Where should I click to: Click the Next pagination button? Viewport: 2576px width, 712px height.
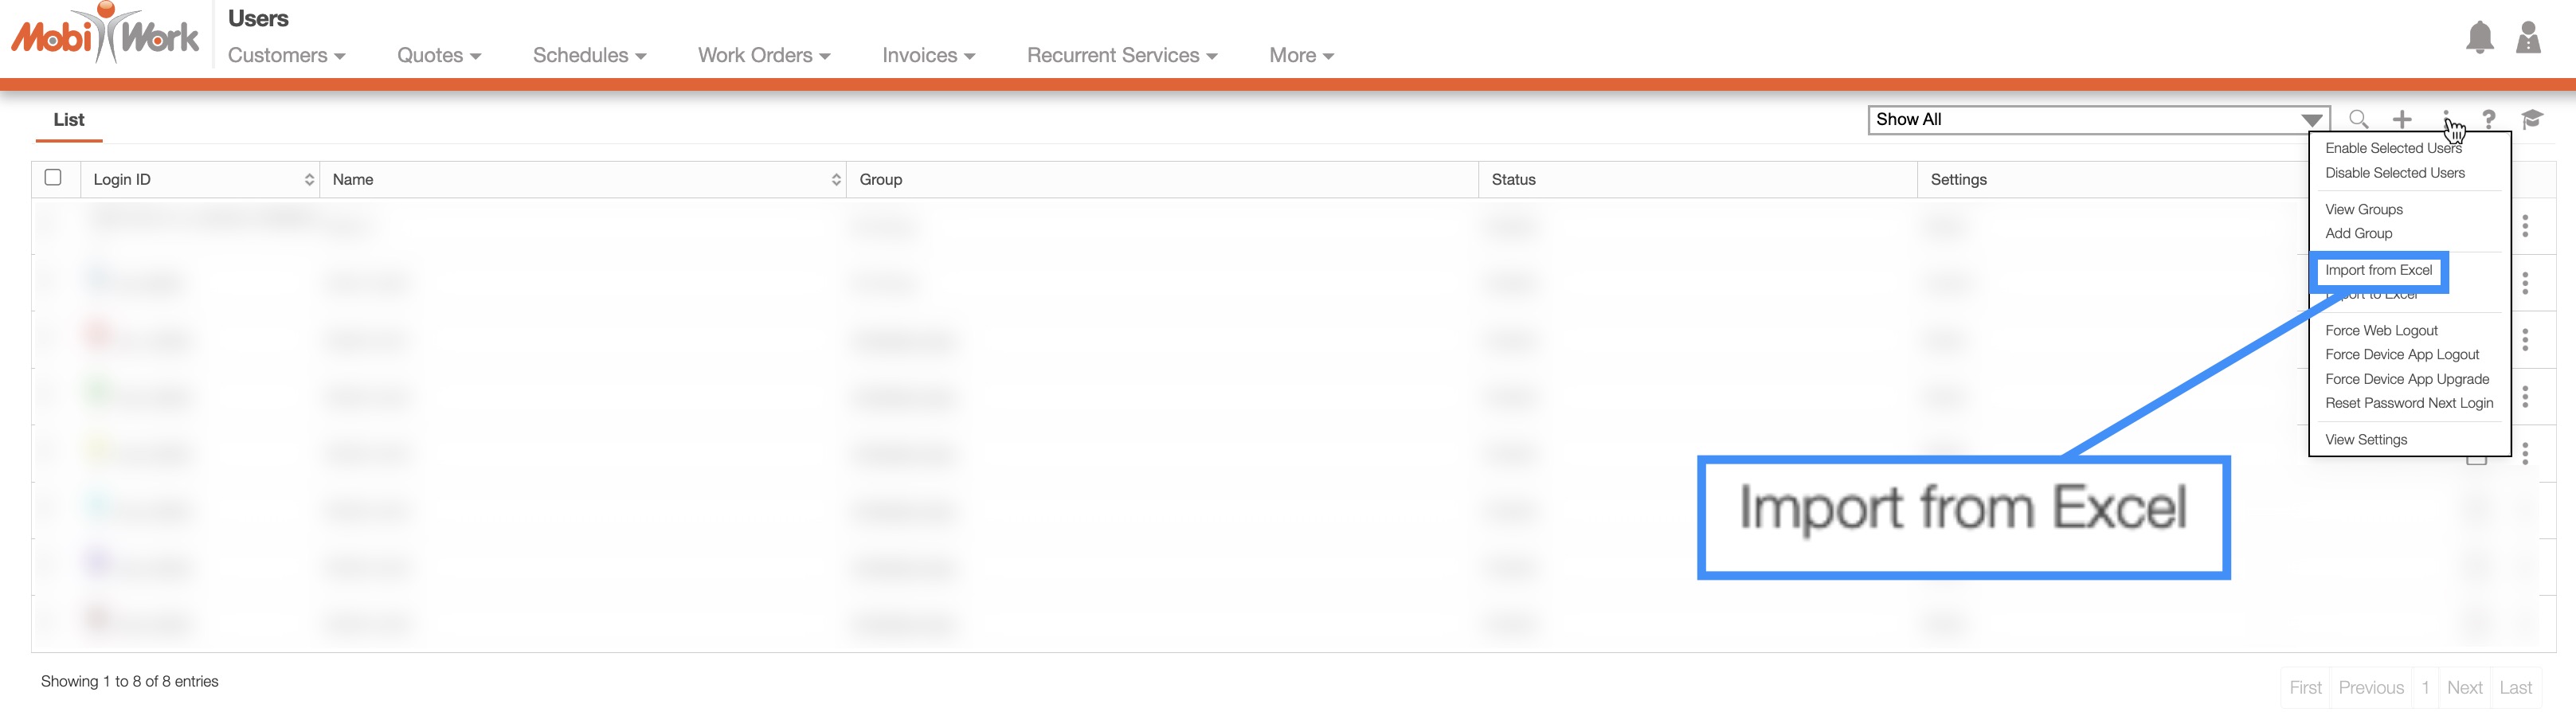pos(2464,688)
